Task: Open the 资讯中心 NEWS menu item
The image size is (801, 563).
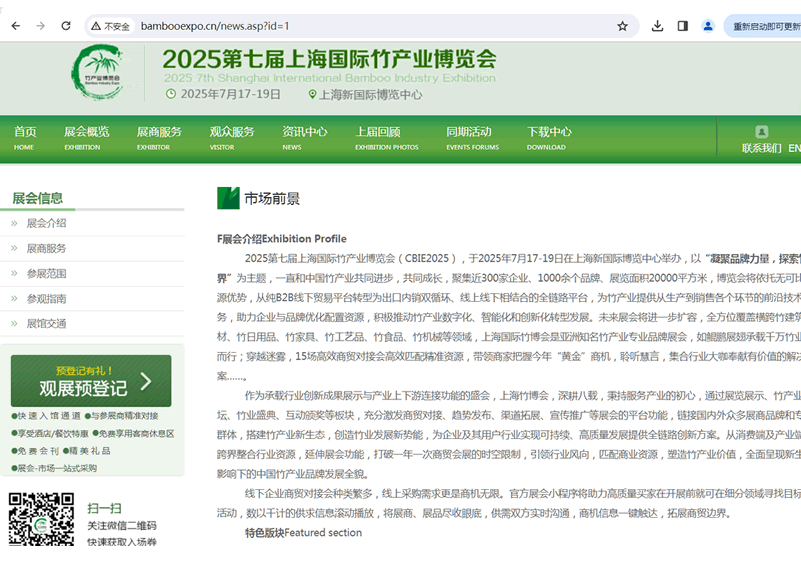Action: [x=304, y=138]
